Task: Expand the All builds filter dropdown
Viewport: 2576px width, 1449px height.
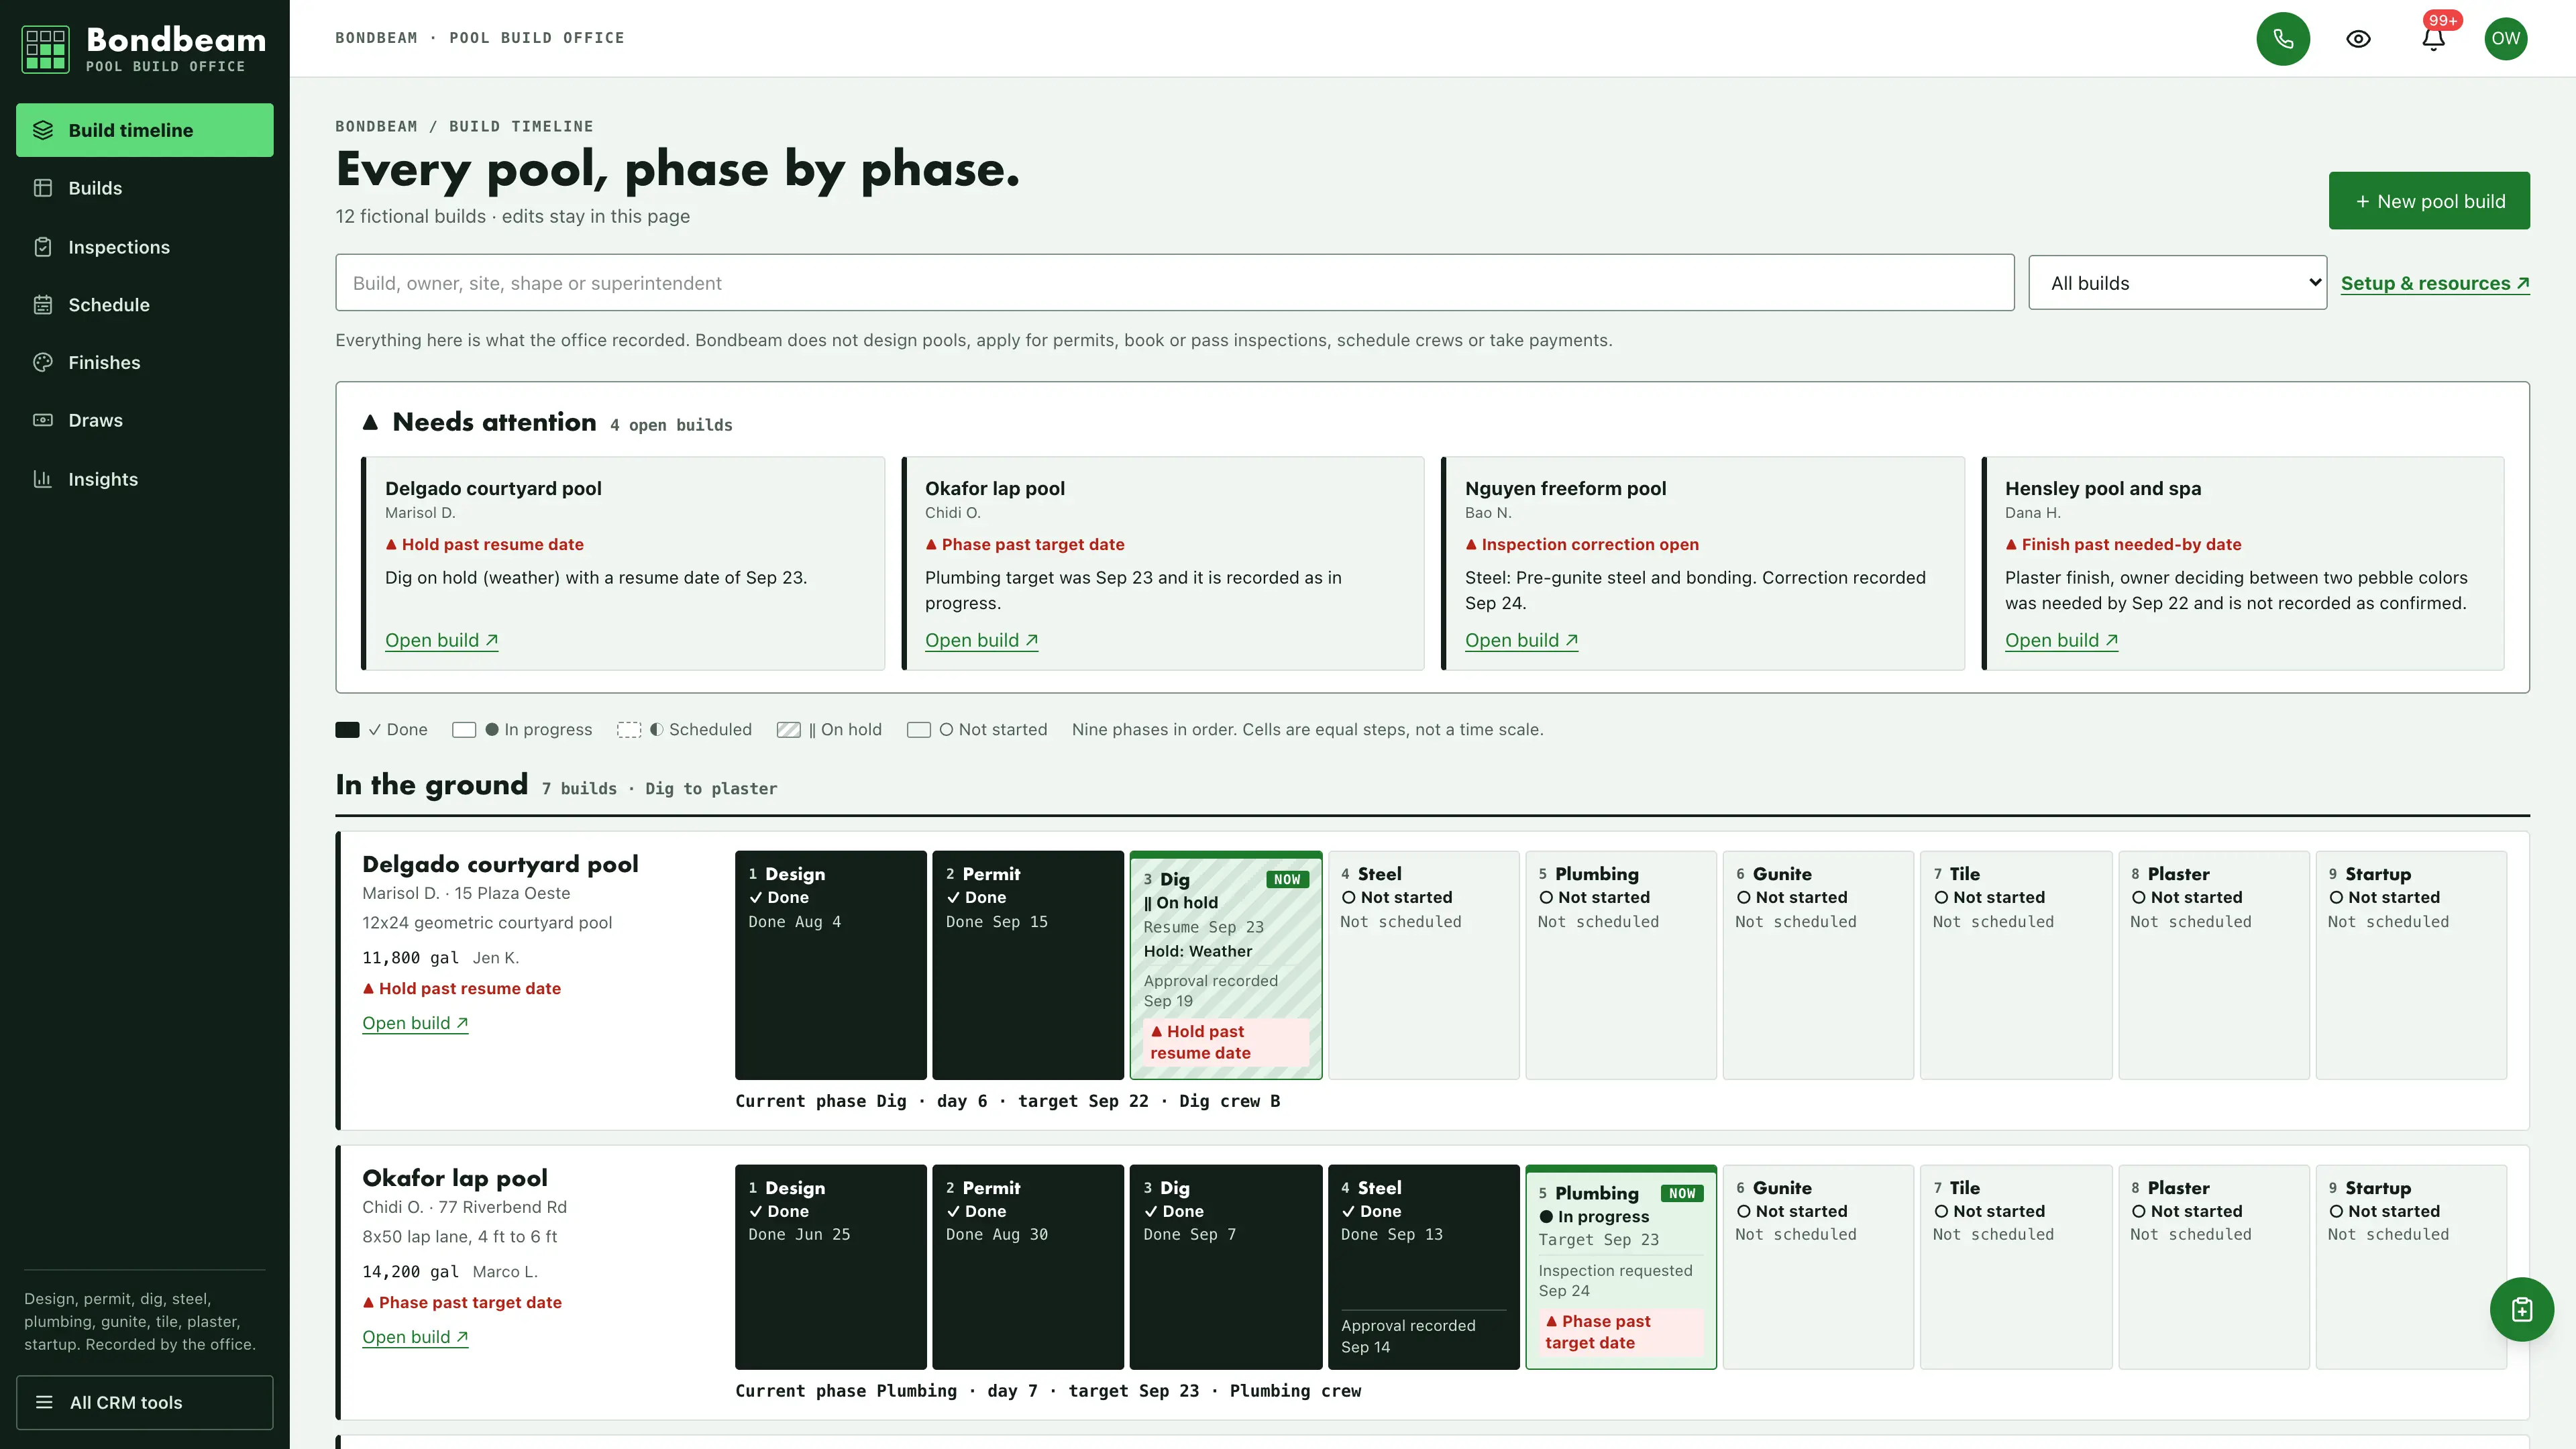Action: click(2177, 283)
